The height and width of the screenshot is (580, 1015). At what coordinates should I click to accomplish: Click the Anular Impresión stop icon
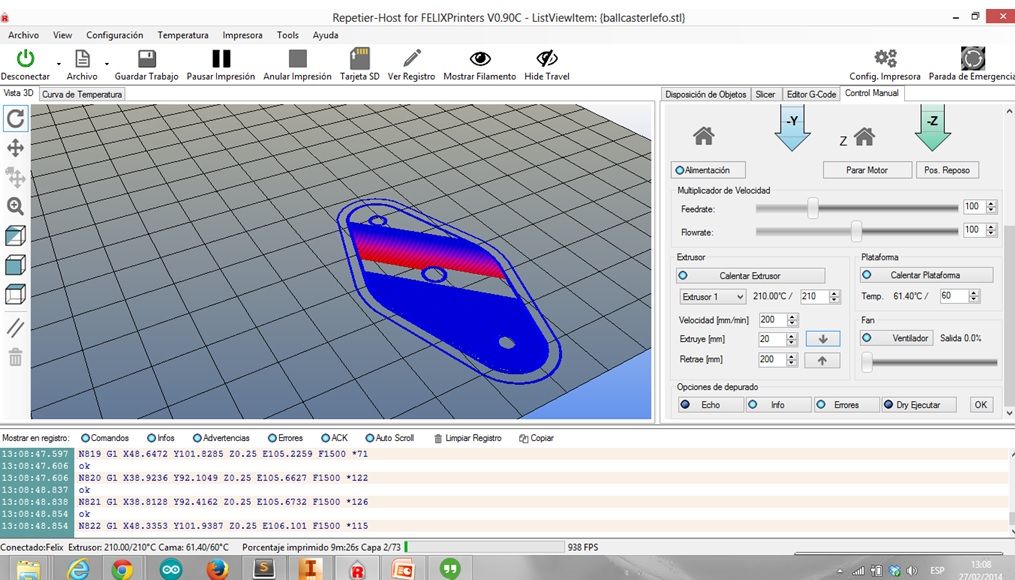[297, 59]
